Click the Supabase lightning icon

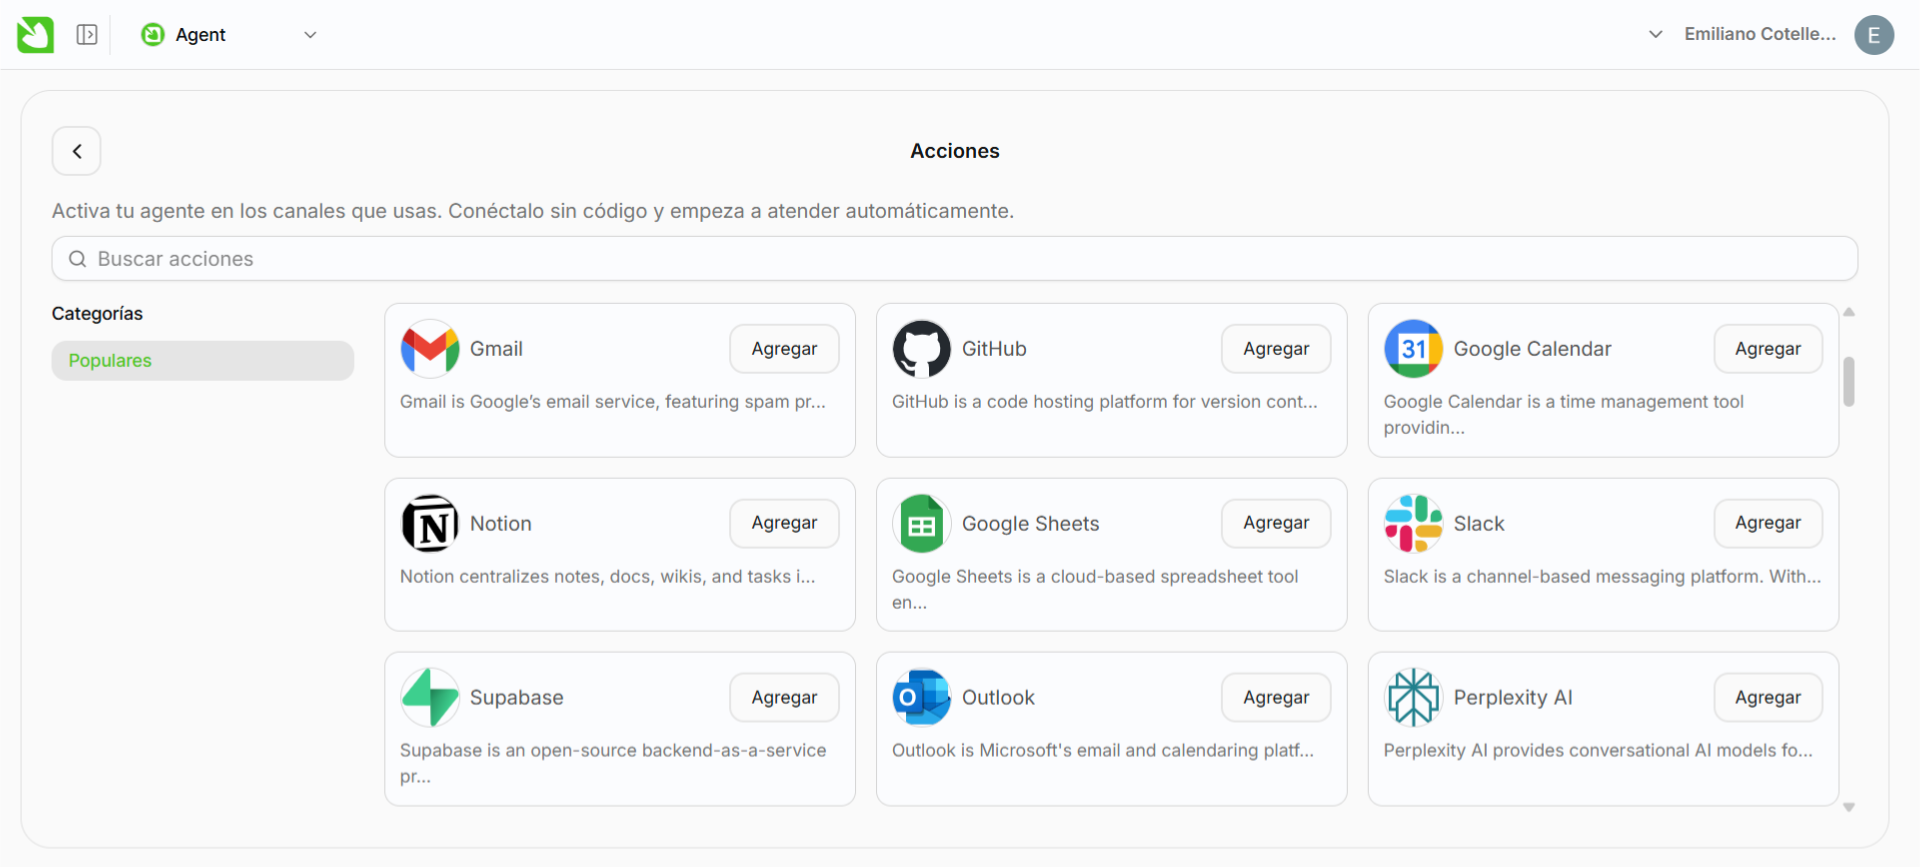tap(429, 698)
